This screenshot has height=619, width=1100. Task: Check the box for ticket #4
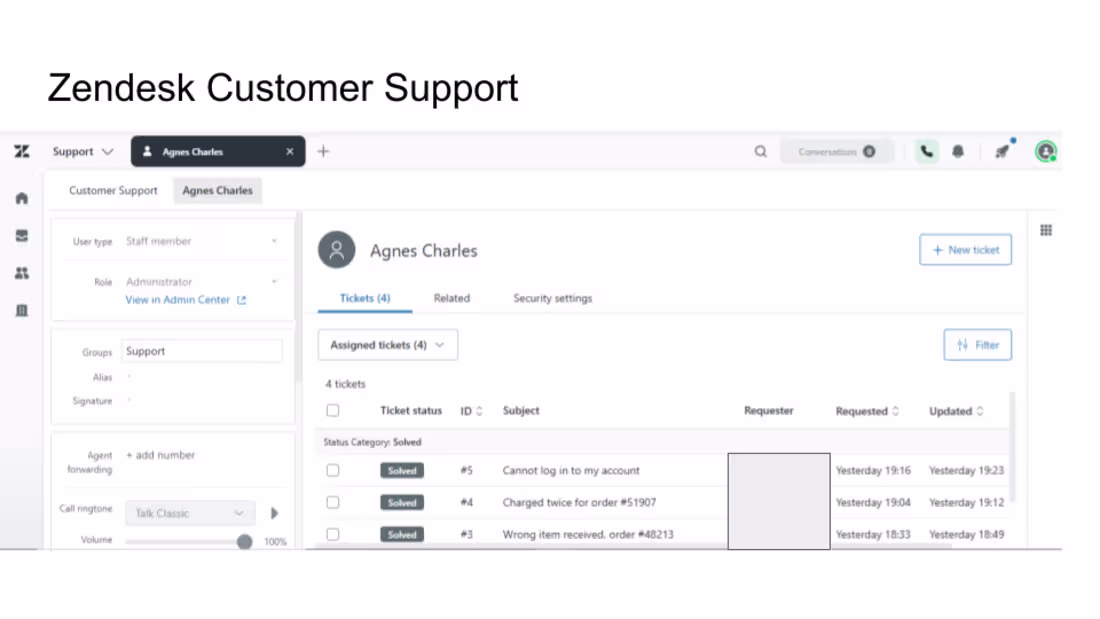pos(333,502)
